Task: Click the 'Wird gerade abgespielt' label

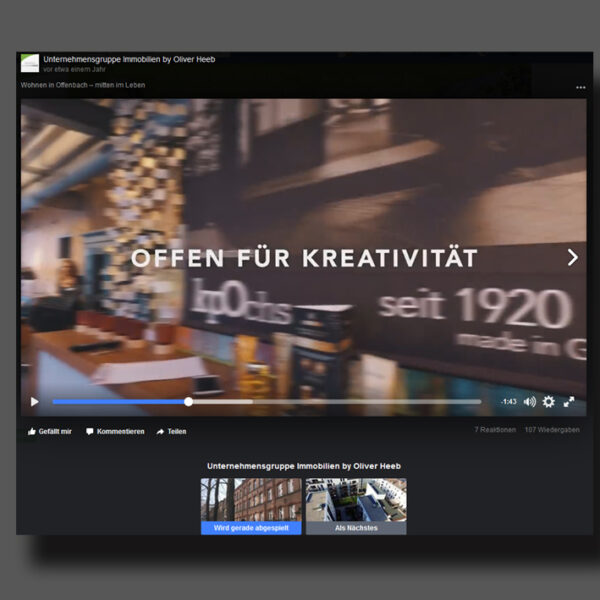Action: point(251,528)
